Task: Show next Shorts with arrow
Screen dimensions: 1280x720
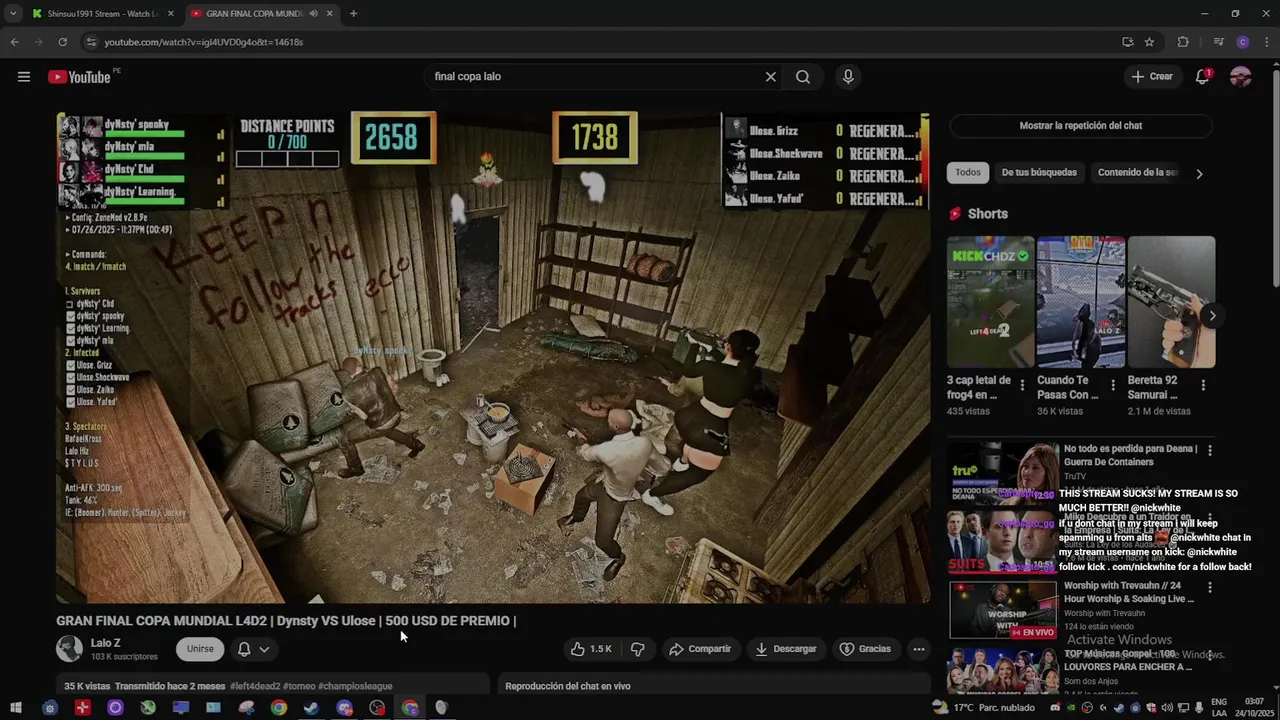Action: (x=1212, y=316)
